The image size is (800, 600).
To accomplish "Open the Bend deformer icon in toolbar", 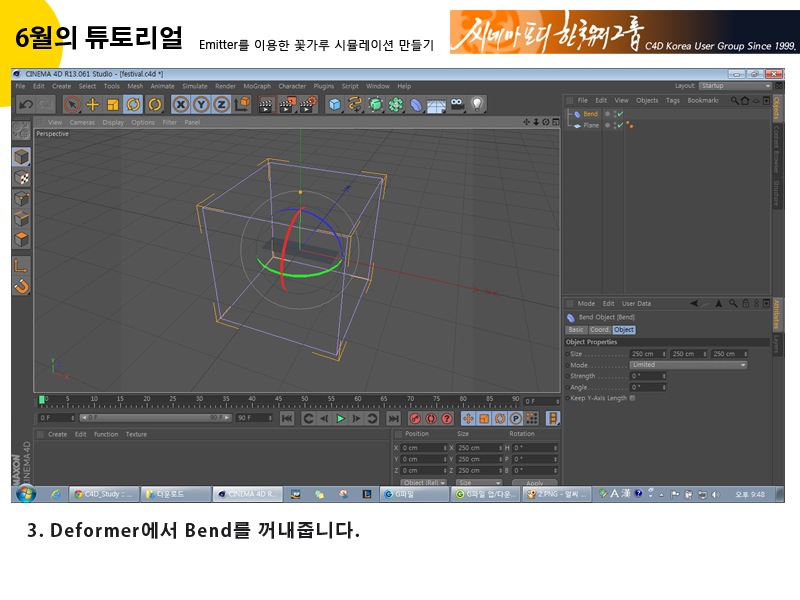I will coord(416,105).
